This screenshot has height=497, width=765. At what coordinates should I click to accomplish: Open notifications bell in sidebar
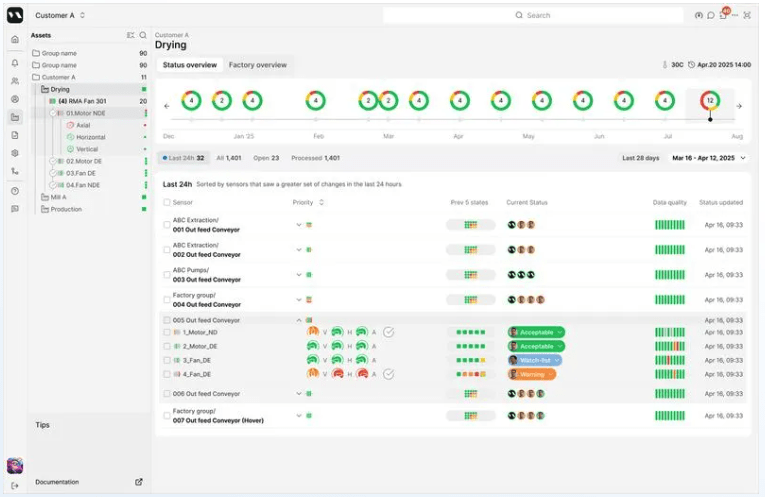(x=14, y=63)
